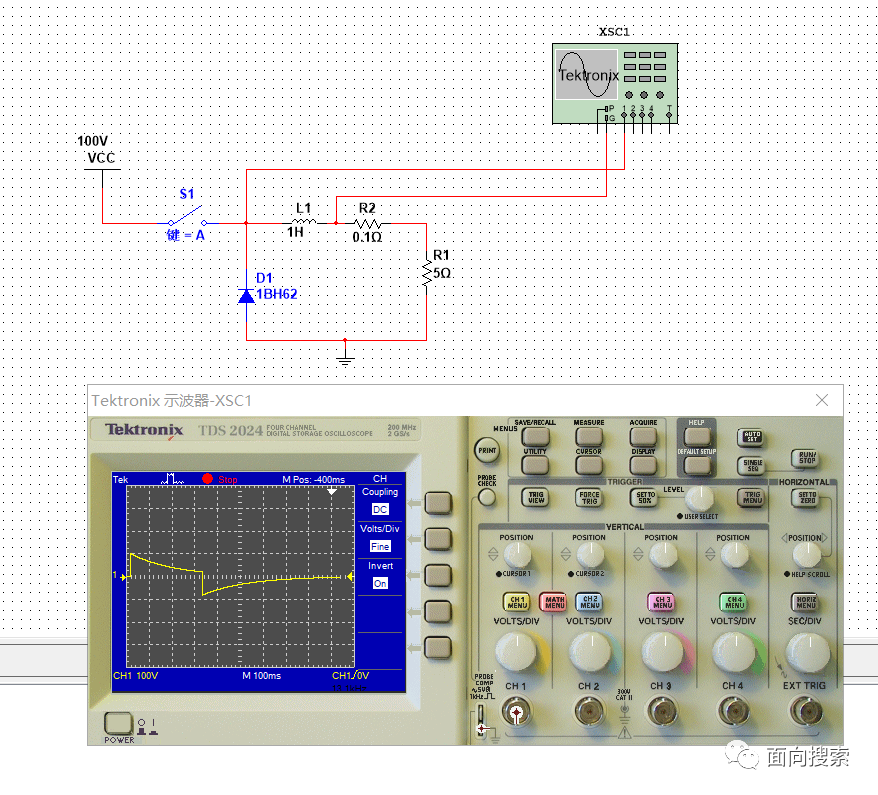The image size is (878, 795).
Task: Click the SAVE/RECALL oscilloscope button
Action: (535, 436)
